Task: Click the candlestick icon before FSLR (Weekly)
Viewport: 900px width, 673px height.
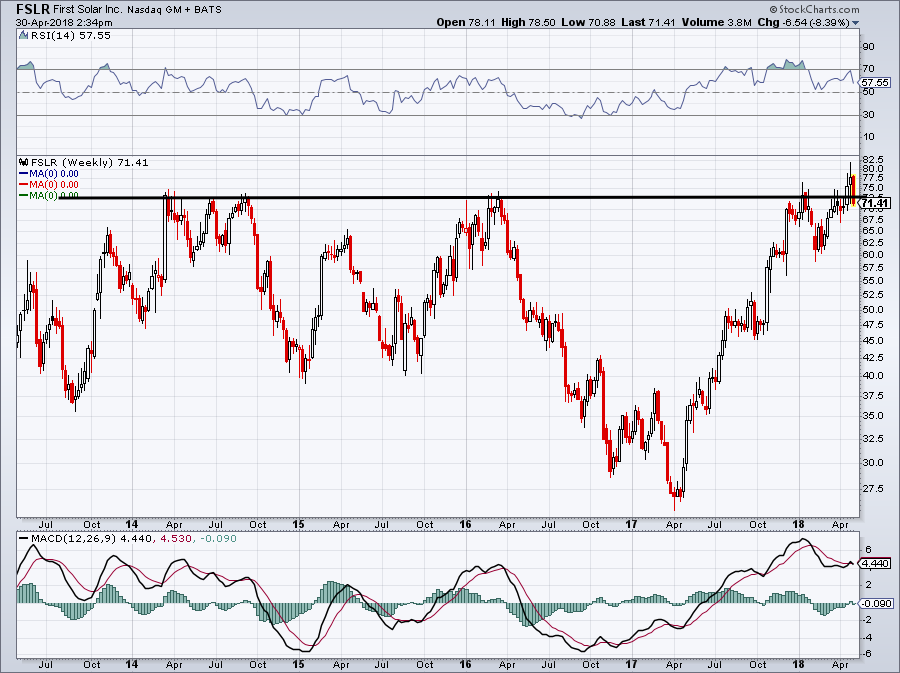Action: (x=24, y=162)
